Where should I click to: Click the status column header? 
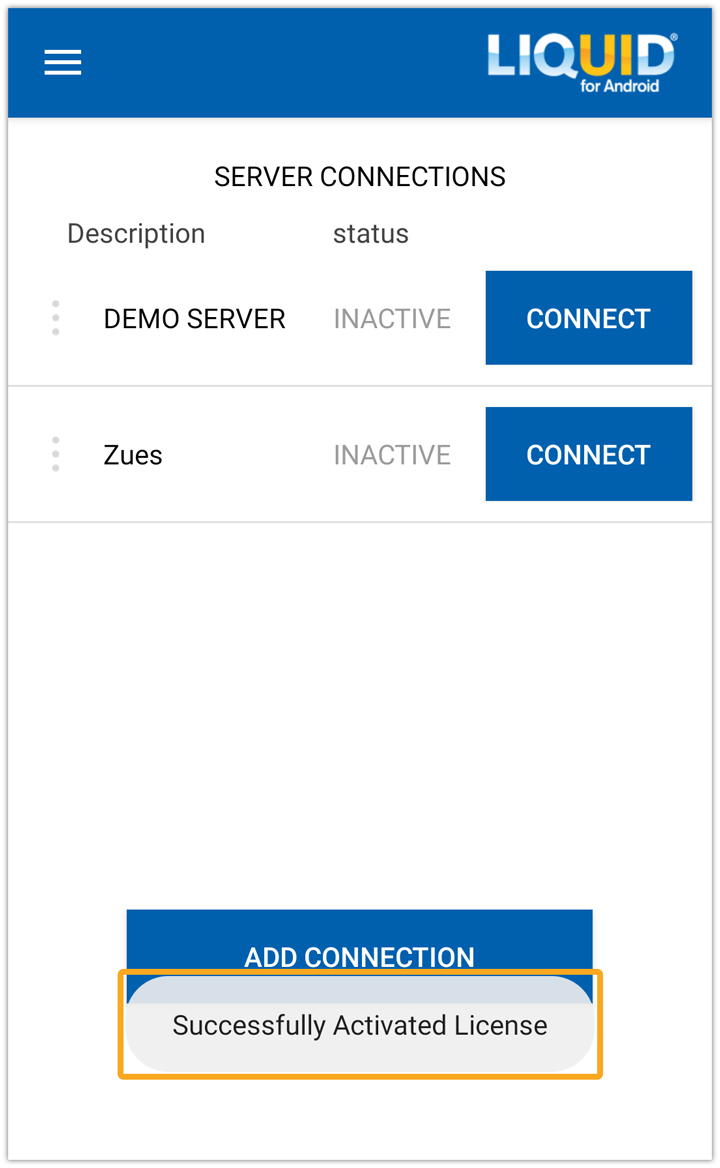[371, 234]
